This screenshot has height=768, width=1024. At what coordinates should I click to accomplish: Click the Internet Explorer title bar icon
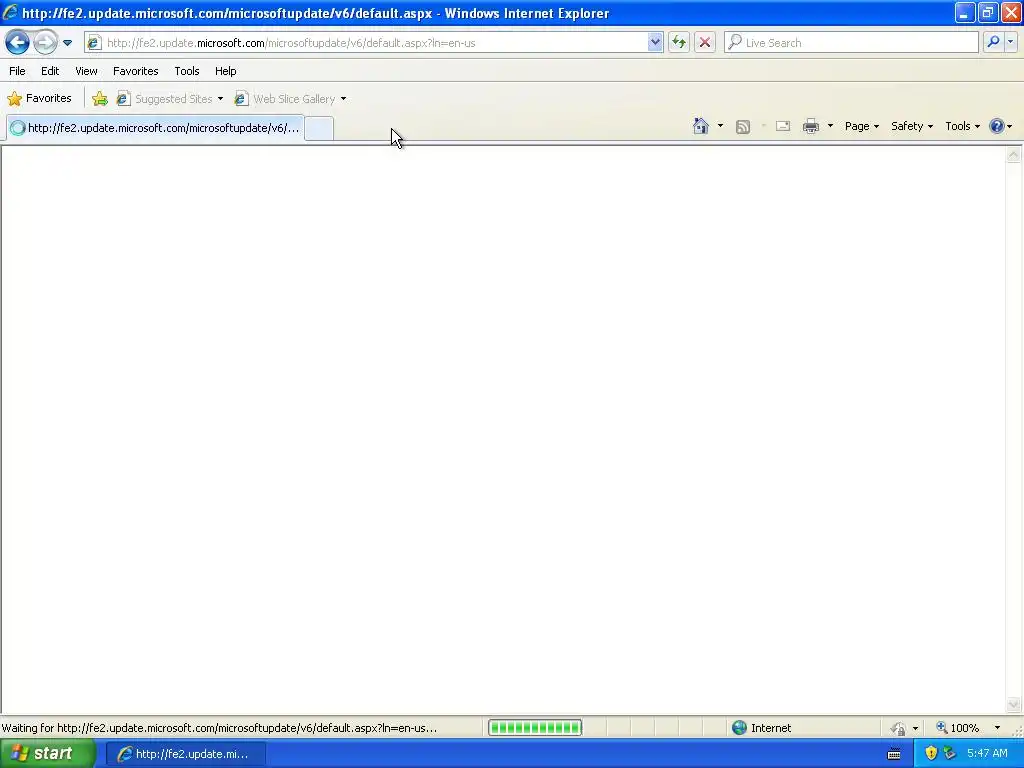(x=10, y=12)
